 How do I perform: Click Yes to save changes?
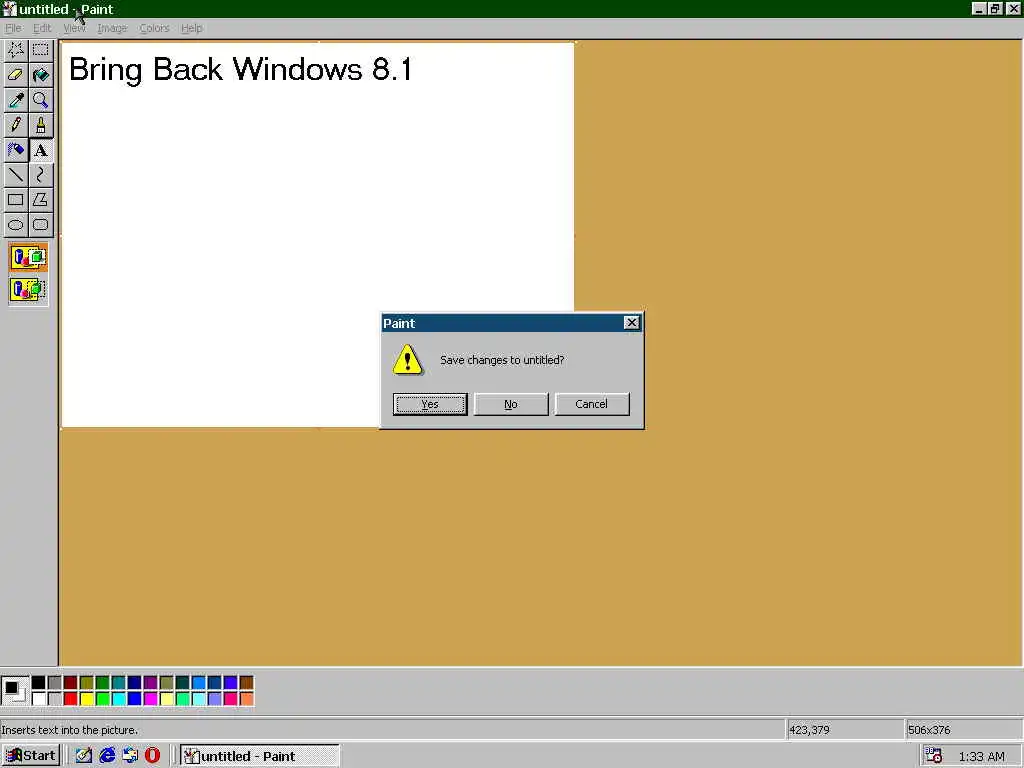430,404
